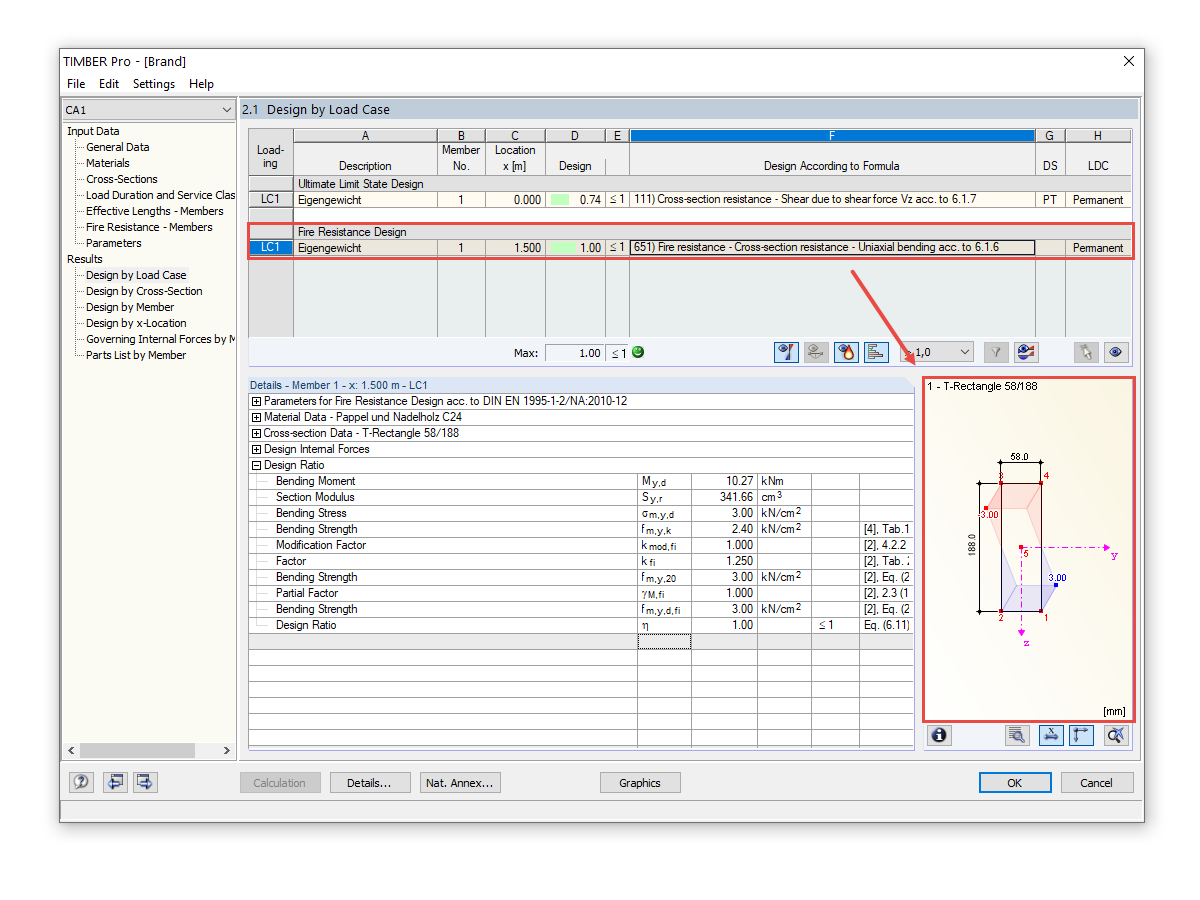Open the Settings menu

click(x=154, y=84)
